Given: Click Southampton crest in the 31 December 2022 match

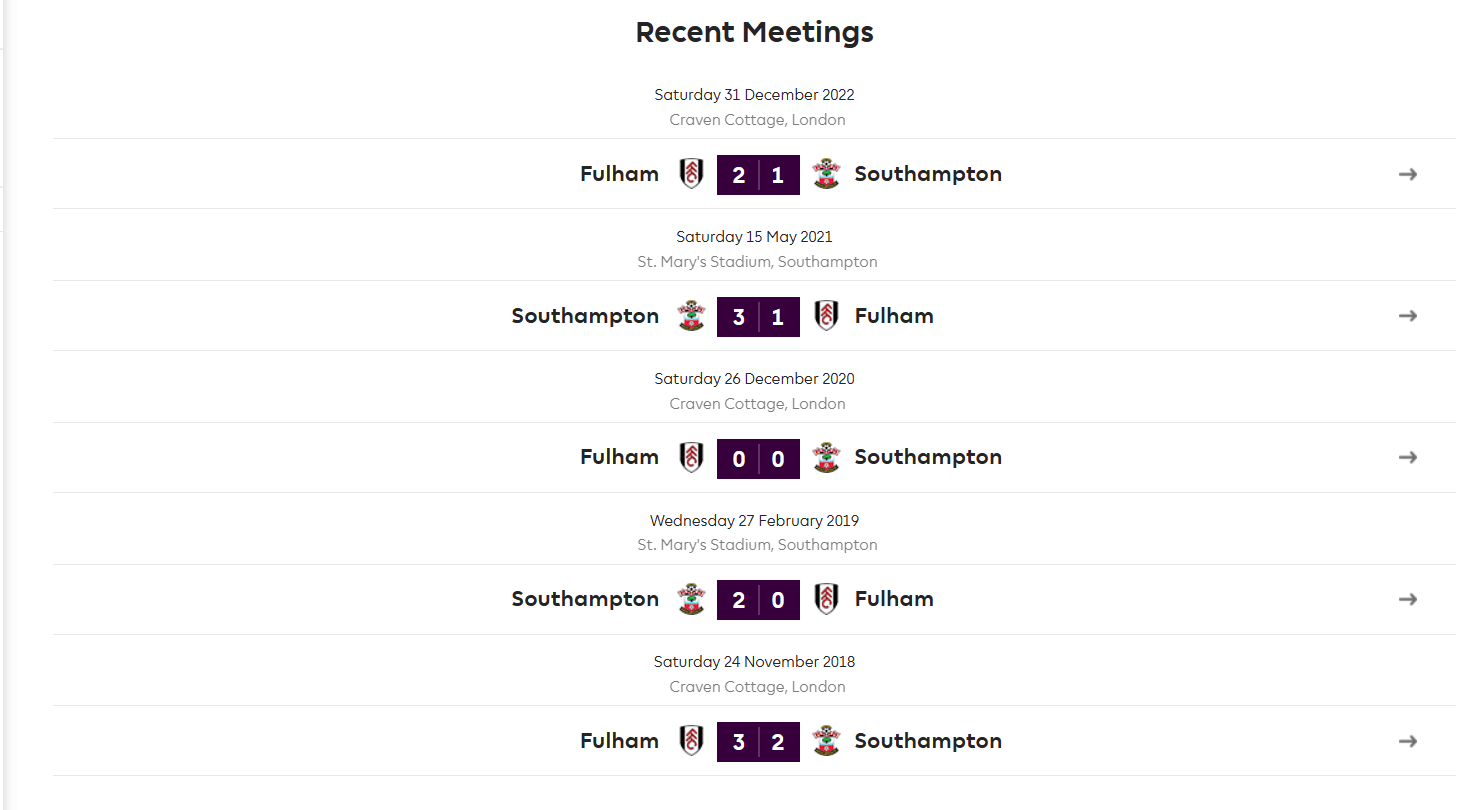Looking at the screenshot, I should tap(826, 174).
